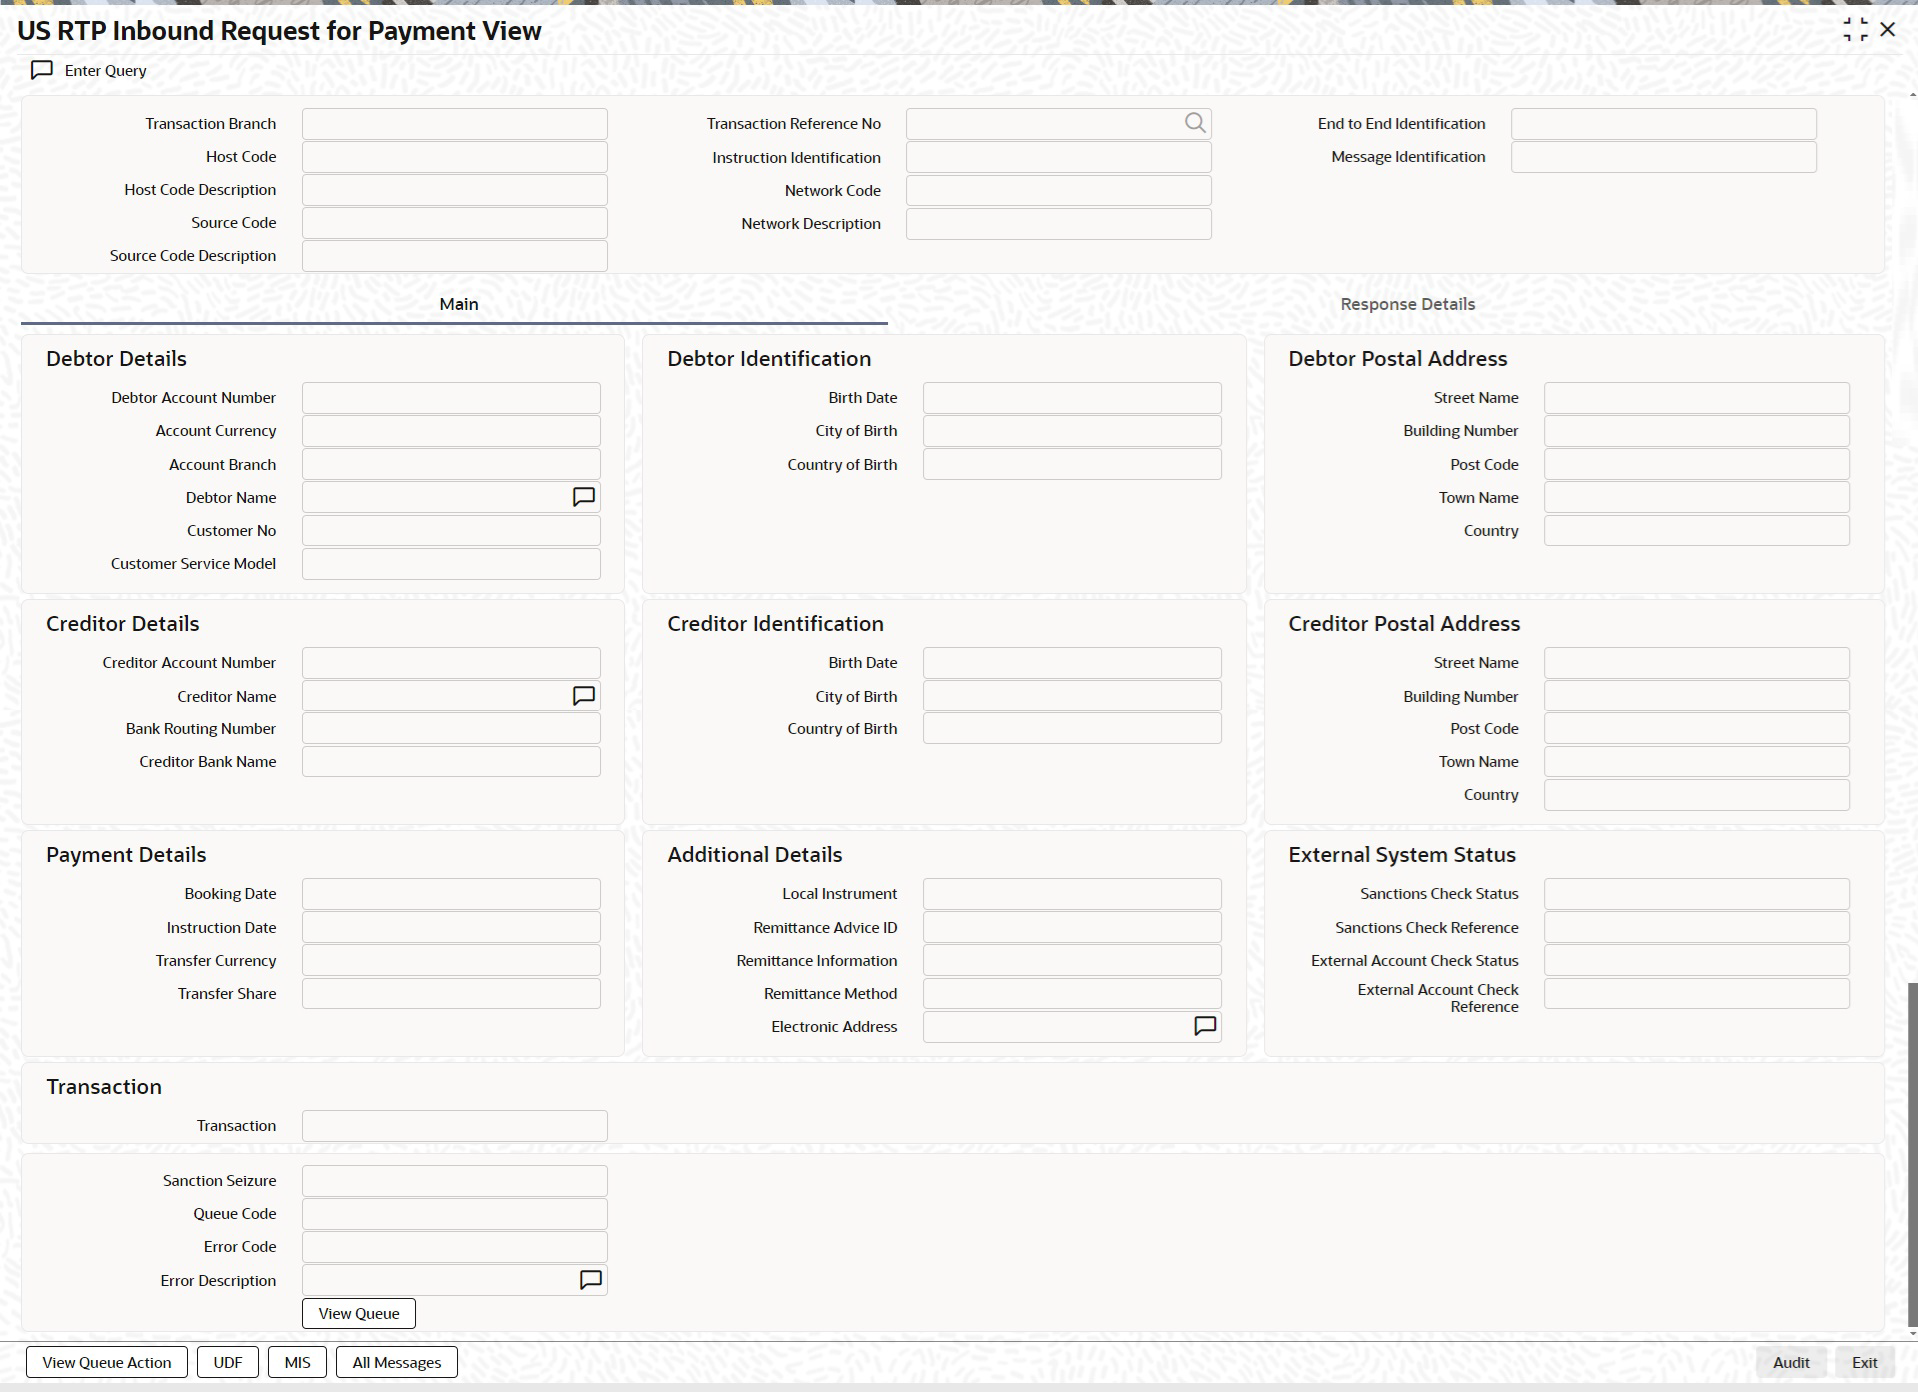Open Creditor Name text popup icon

[584, 696]
